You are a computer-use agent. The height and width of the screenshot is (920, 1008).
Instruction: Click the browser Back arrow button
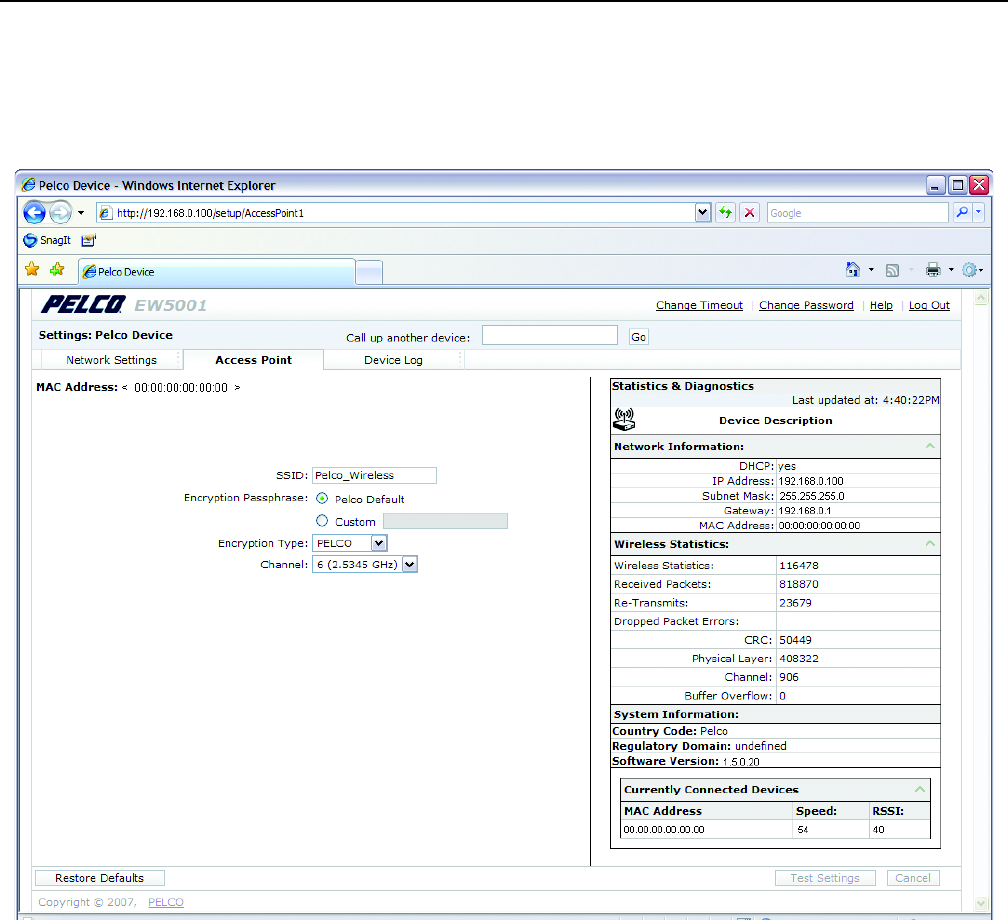[x=36, y=212]
